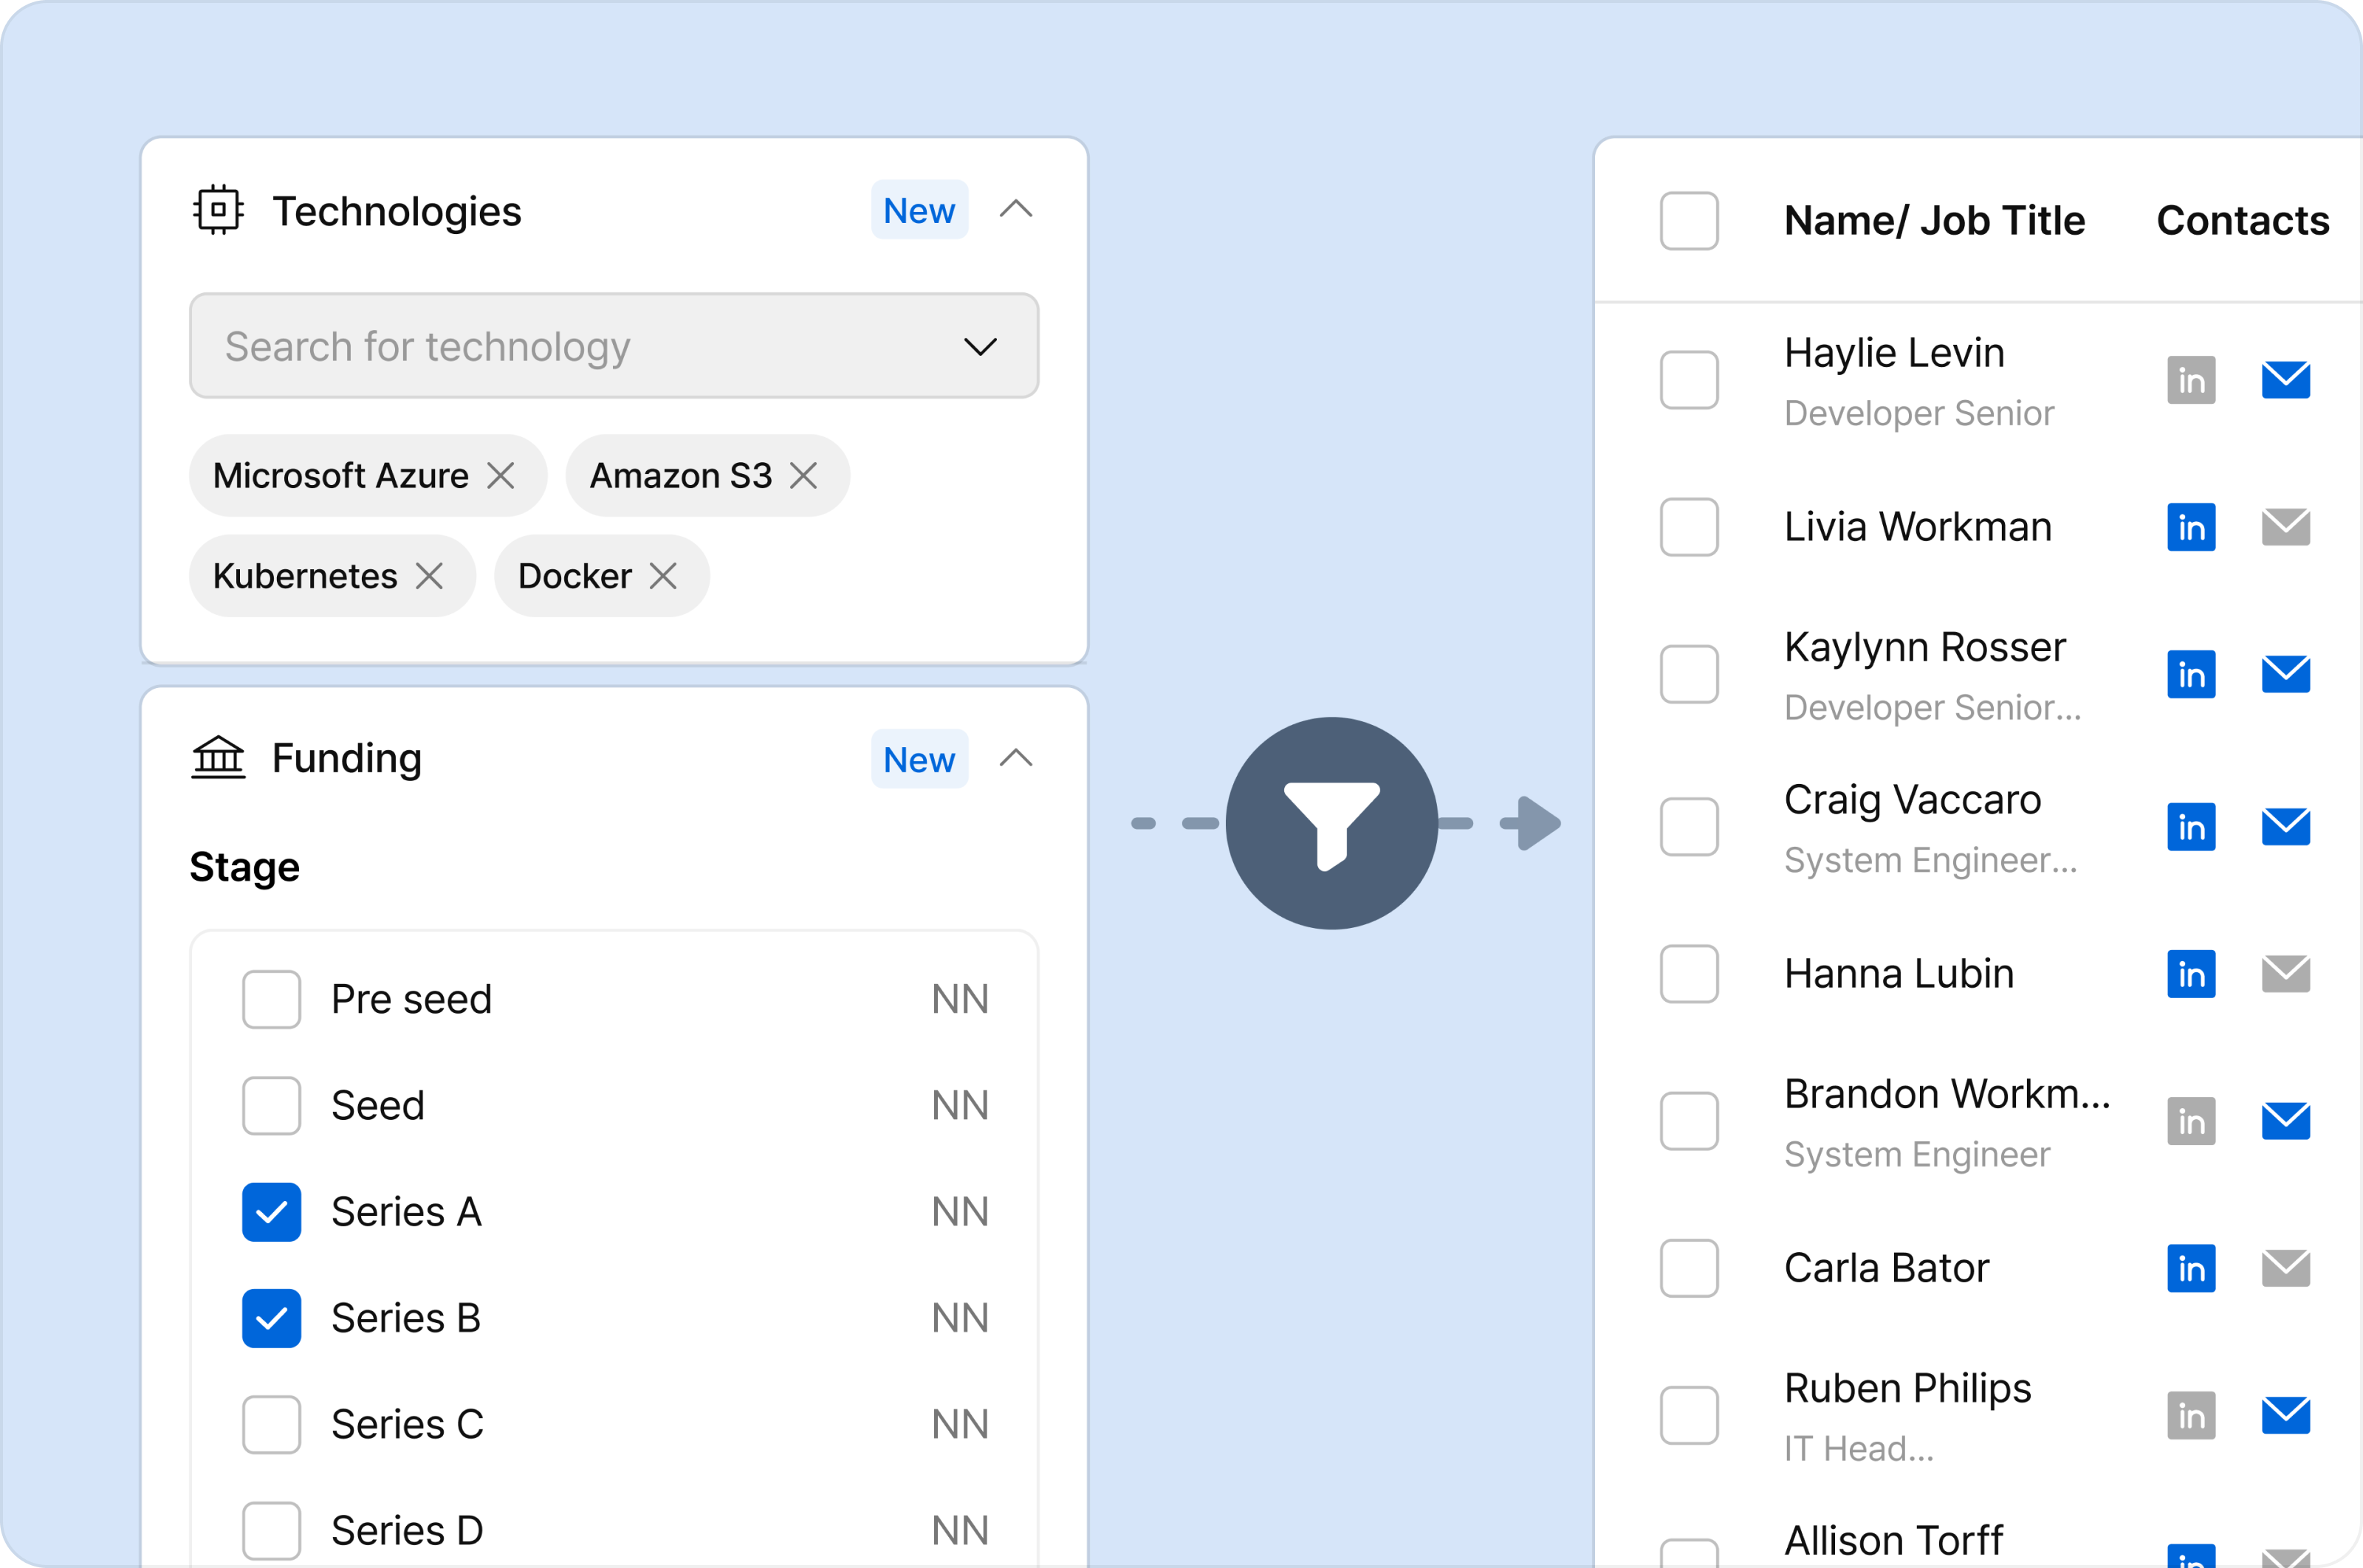This screenshot has height=1568, width=2363.
Task: Select Haylie Levin's row checkbox
Action: (x=1689, y=380)
